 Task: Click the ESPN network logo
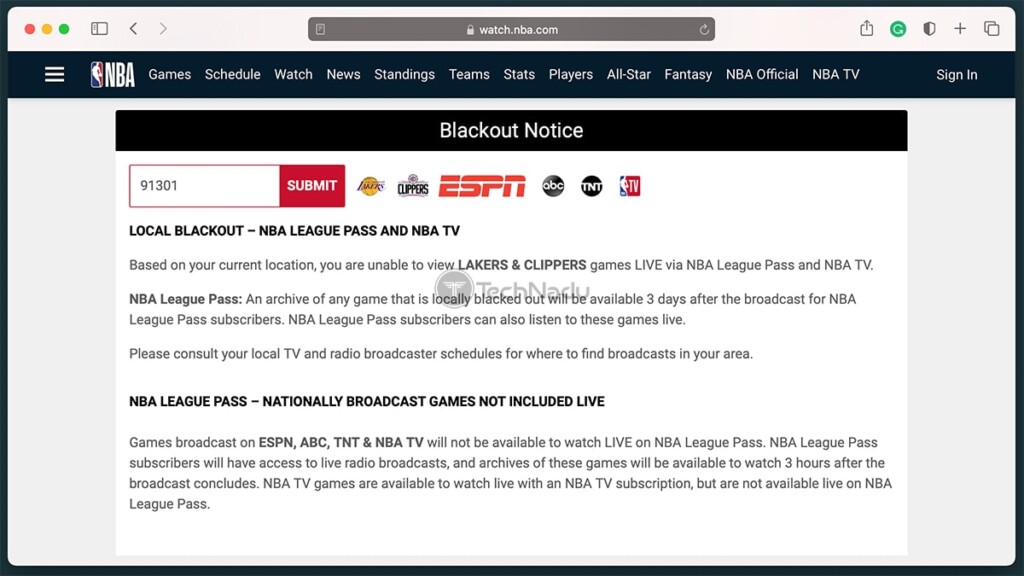coord(482,186)
